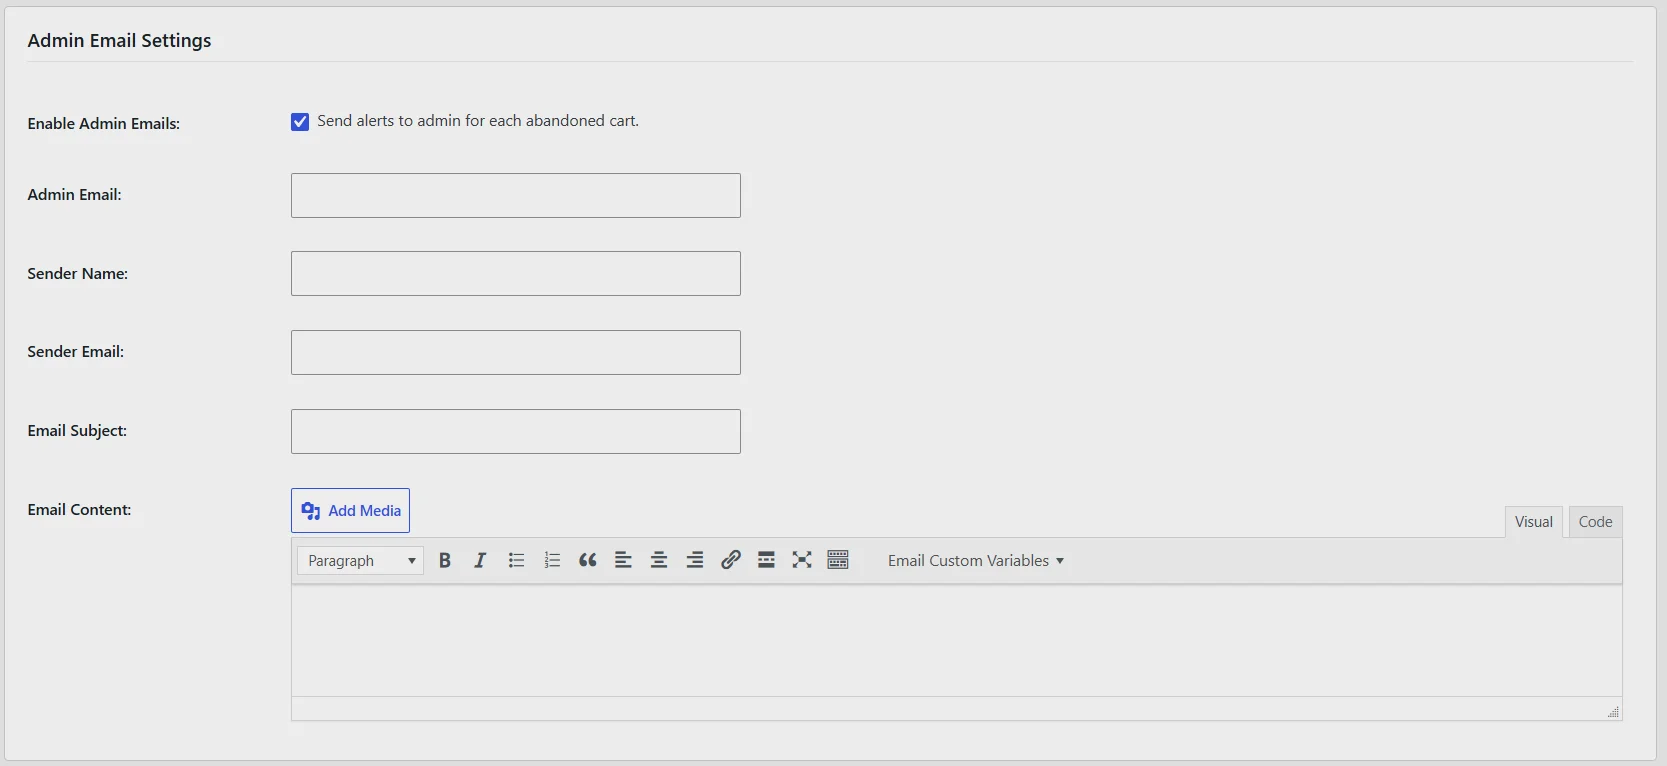Insert Read More tag
The height and width of the screenshot is (766, 1667).
coord(766,561)
